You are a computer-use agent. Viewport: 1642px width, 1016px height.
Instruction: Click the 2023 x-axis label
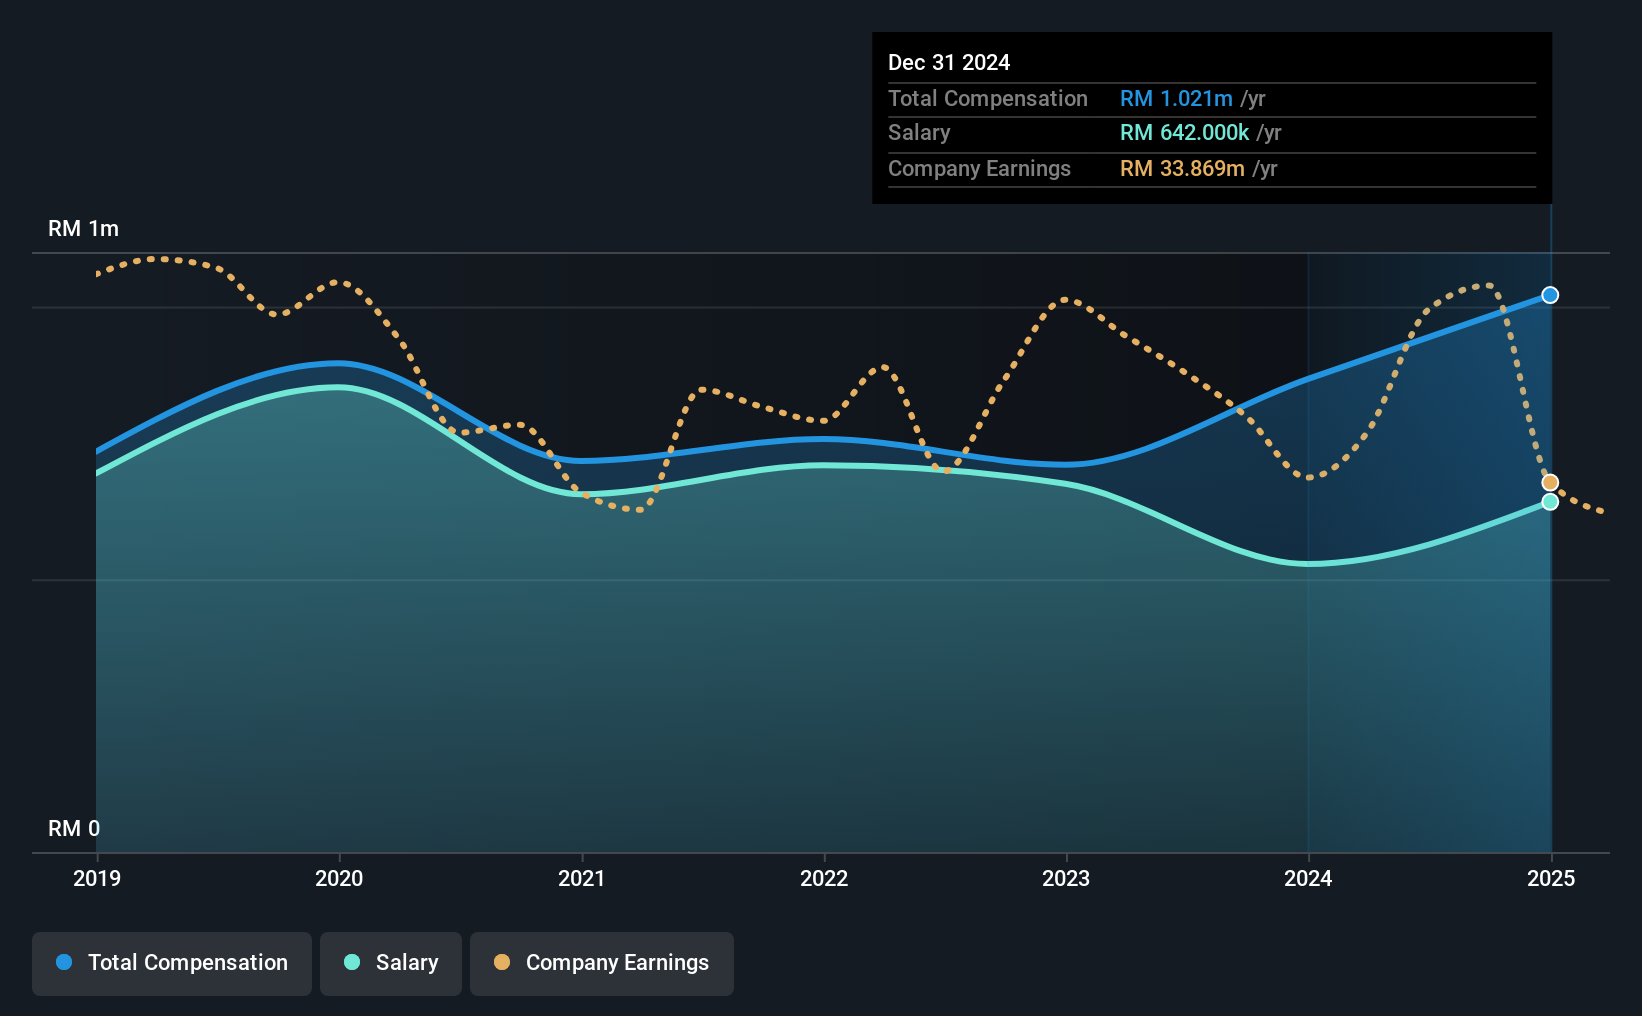1066,878
